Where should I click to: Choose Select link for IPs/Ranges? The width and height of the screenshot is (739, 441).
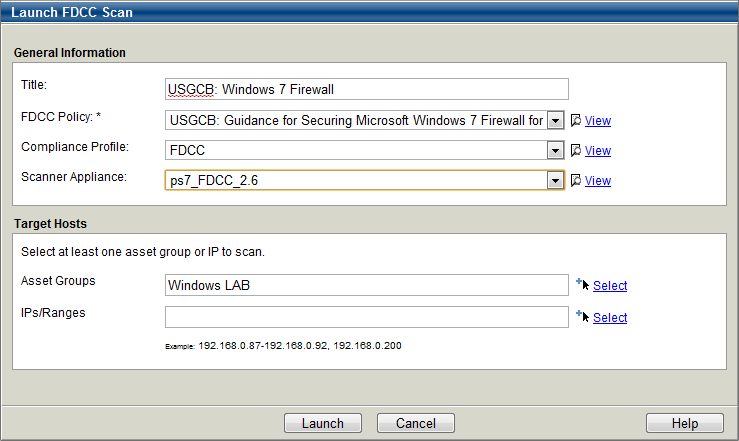(610, 318)
